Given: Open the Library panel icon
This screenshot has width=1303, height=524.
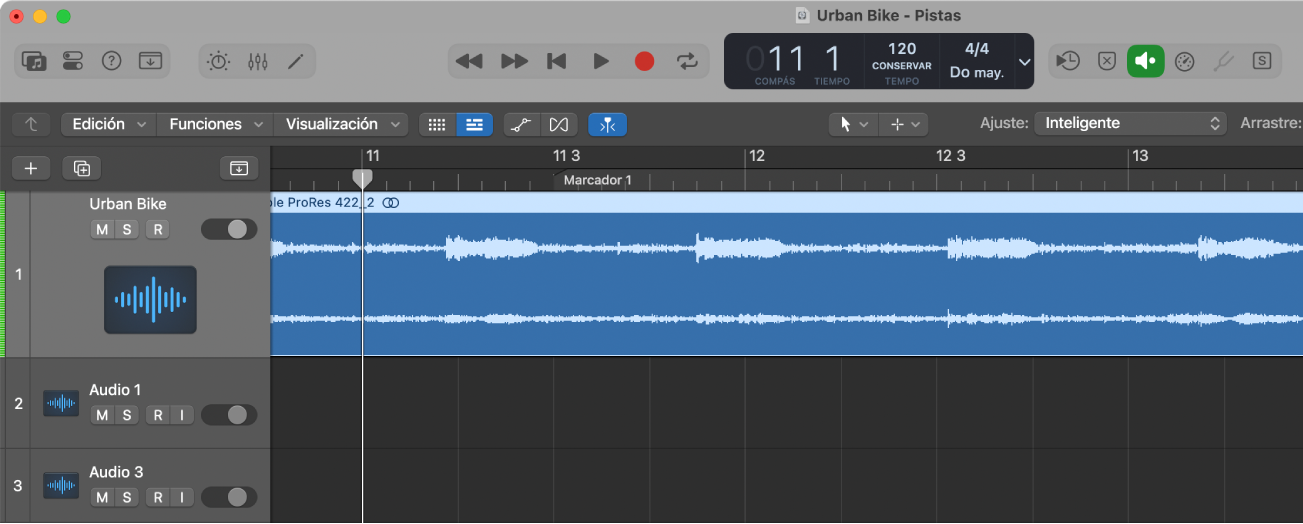Looking at the screenshot, I should 35,61.
